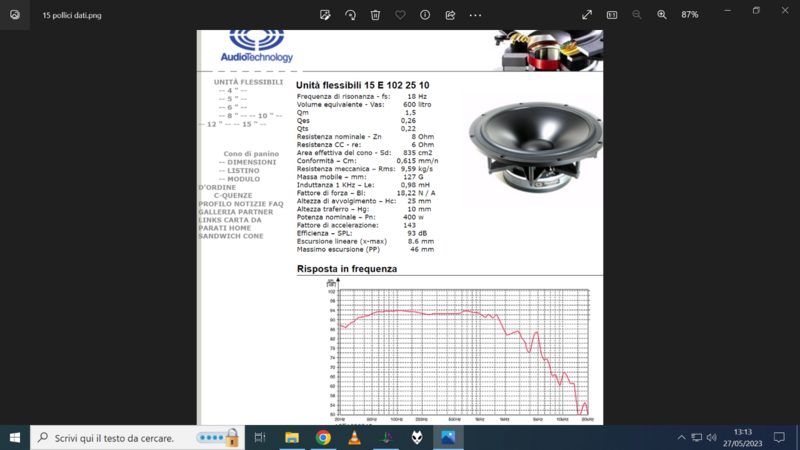This screenshot has width=800, height=450.
Task: Zoom out of the image
Action: click(x=637, y=15)
